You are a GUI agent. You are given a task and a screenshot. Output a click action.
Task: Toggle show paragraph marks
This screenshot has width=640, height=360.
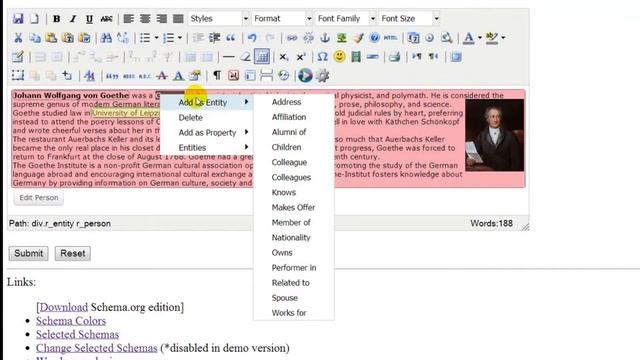[x=217, y=76]
